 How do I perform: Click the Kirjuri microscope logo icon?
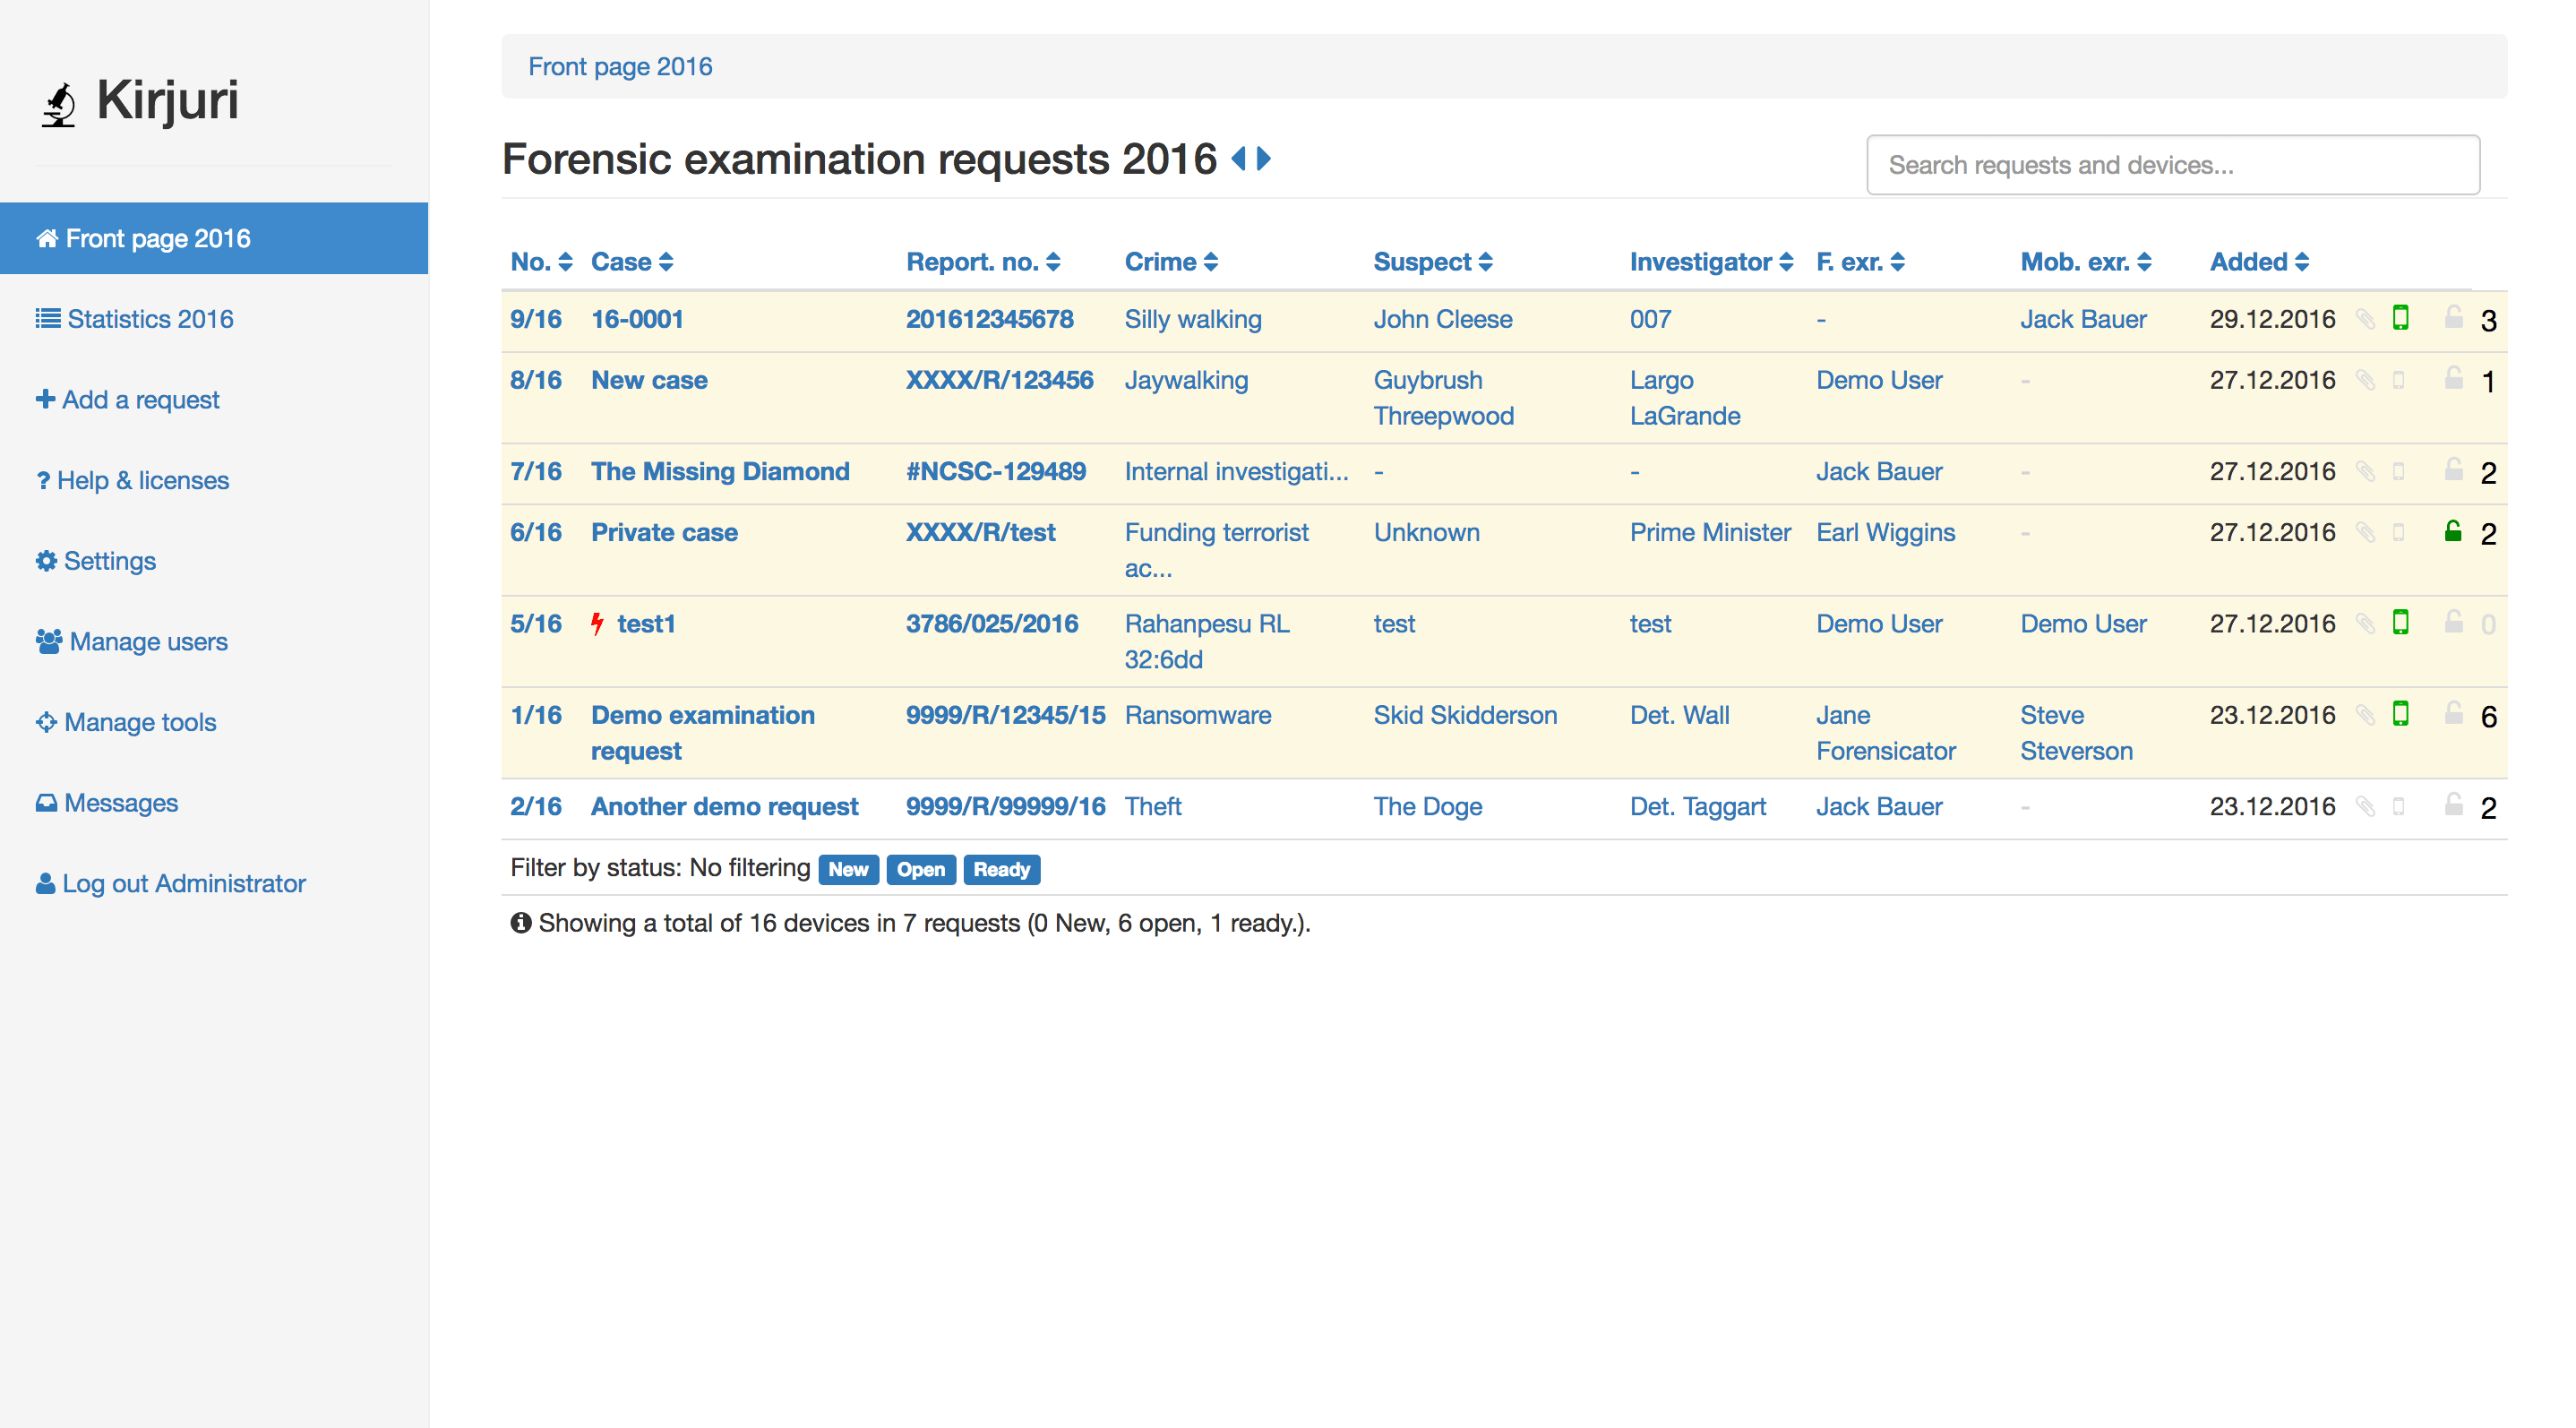[x=60, y=103]
